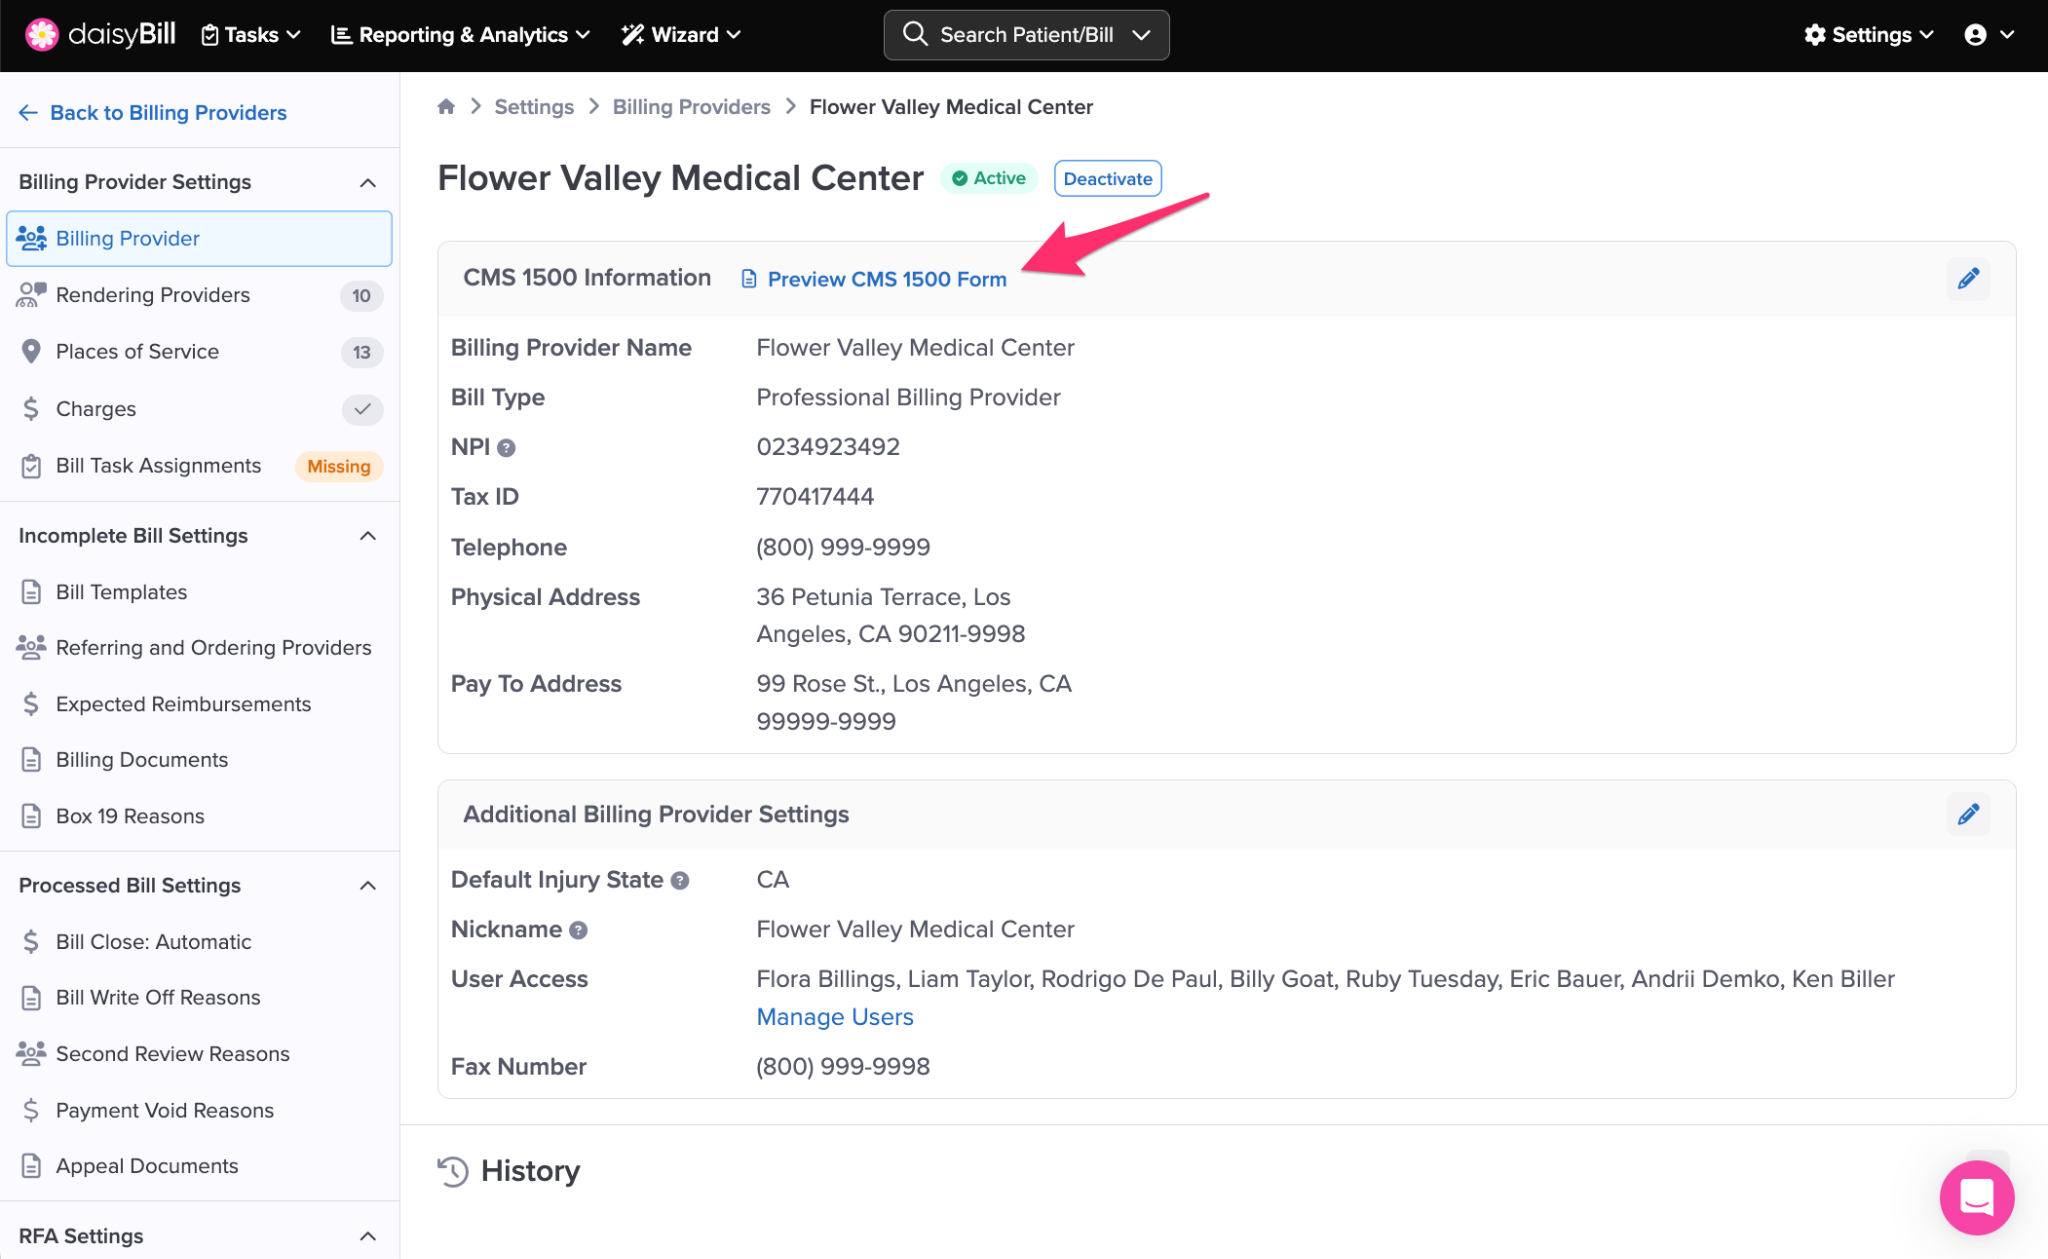Edit Additional Billing Provider Settings pencil icon
2048x1259 pixels.
click(1967, 814)
